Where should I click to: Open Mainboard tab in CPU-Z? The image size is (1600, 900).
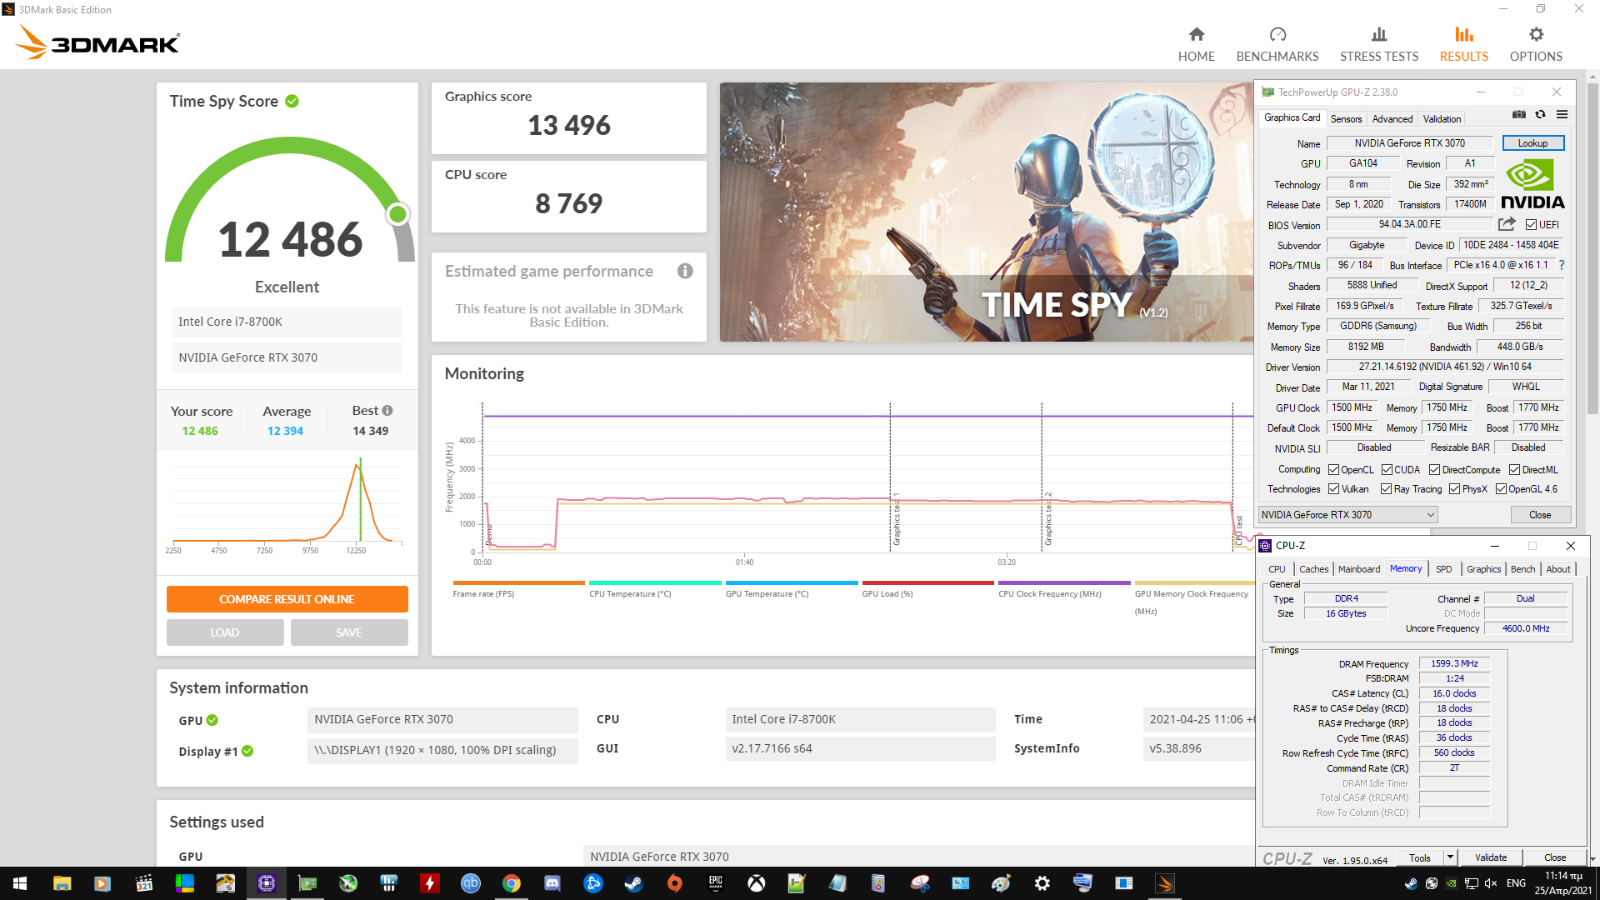pyautogui.click(x=1359, y=569)
